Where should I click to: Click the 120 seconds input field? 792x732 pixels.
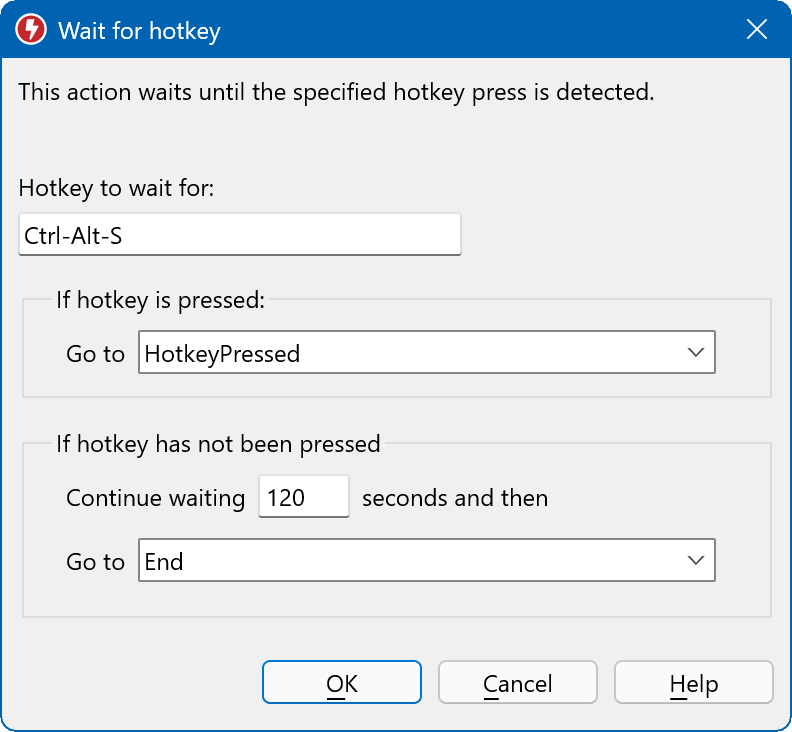click(303, 497)
